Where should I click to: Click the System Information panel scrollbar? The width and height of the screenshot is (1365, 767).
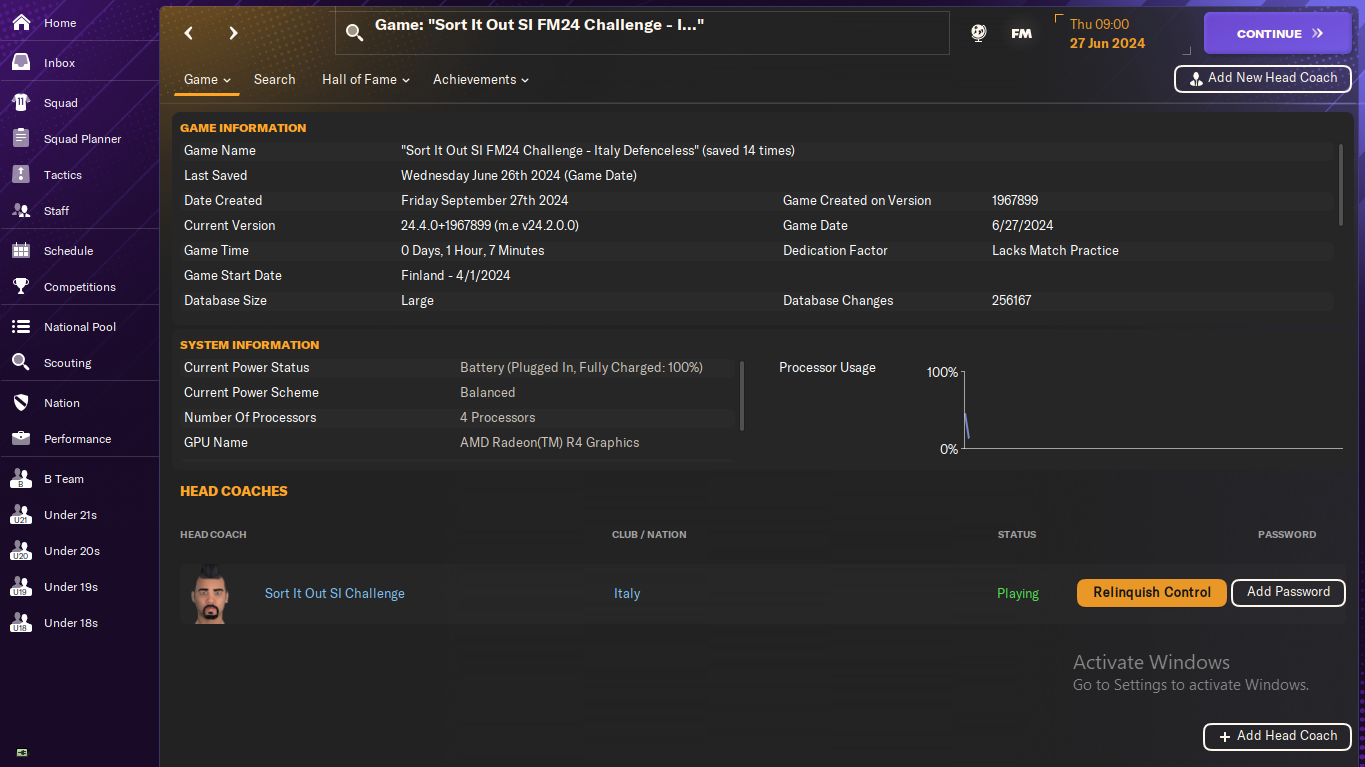click(x=742, y=396)
